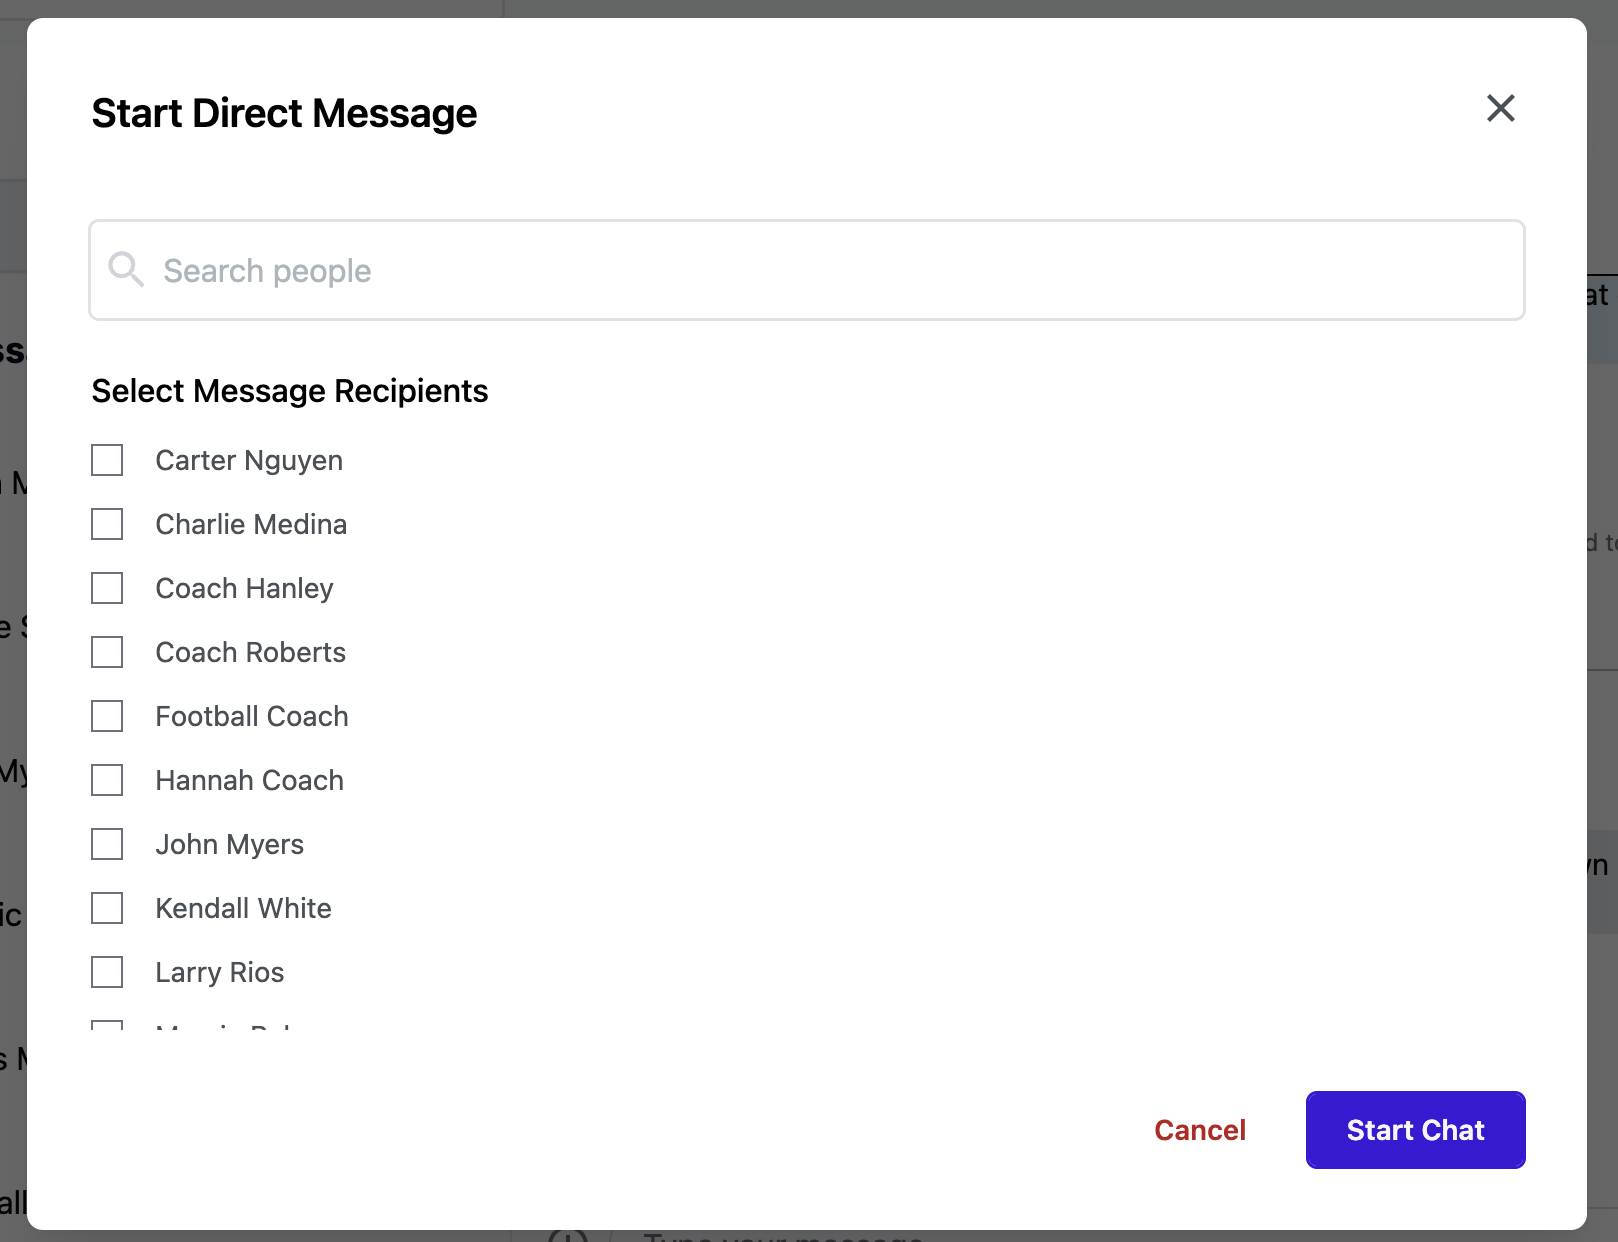This screenshot has width=1618, height=1242.
Task: Check the box for Kendall White
Action: pos(107,908)
